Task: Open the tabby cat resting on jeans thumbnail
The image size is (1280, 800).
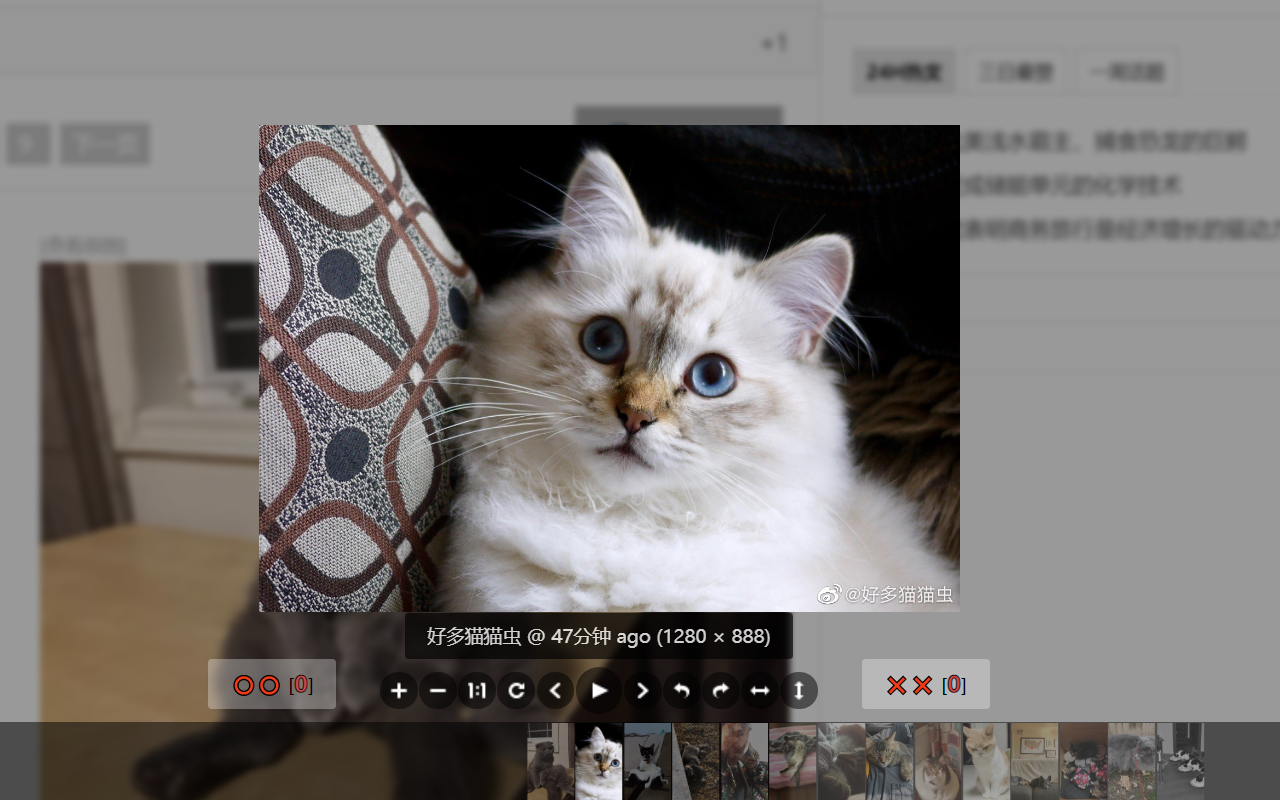Action: click(890, 761)
